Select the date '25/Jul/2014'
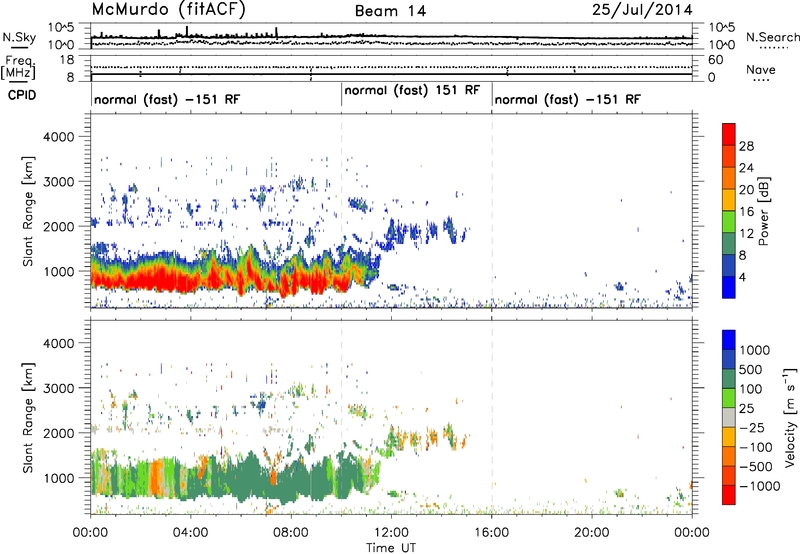This screenshot has width=800, height=554. pos(642,10)
